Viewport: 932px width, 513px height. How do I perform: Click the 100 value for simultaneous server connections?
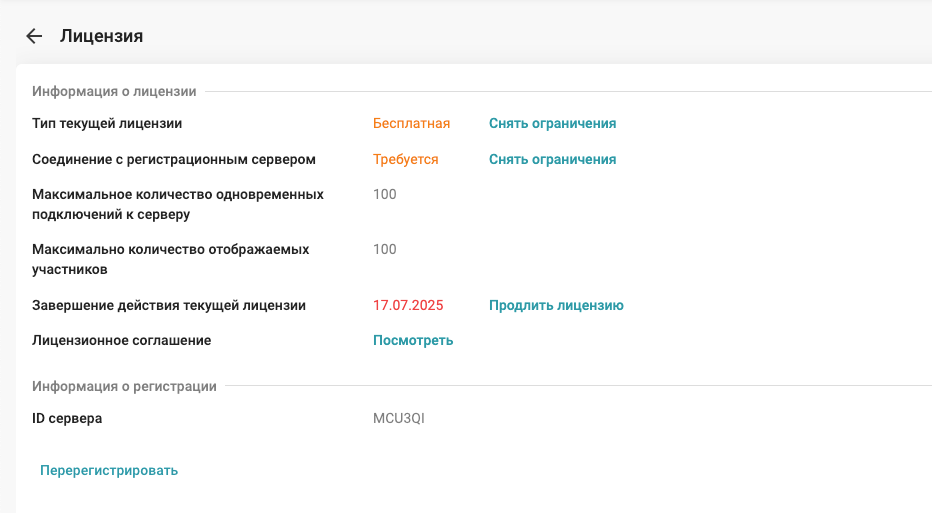coord(384,195)
